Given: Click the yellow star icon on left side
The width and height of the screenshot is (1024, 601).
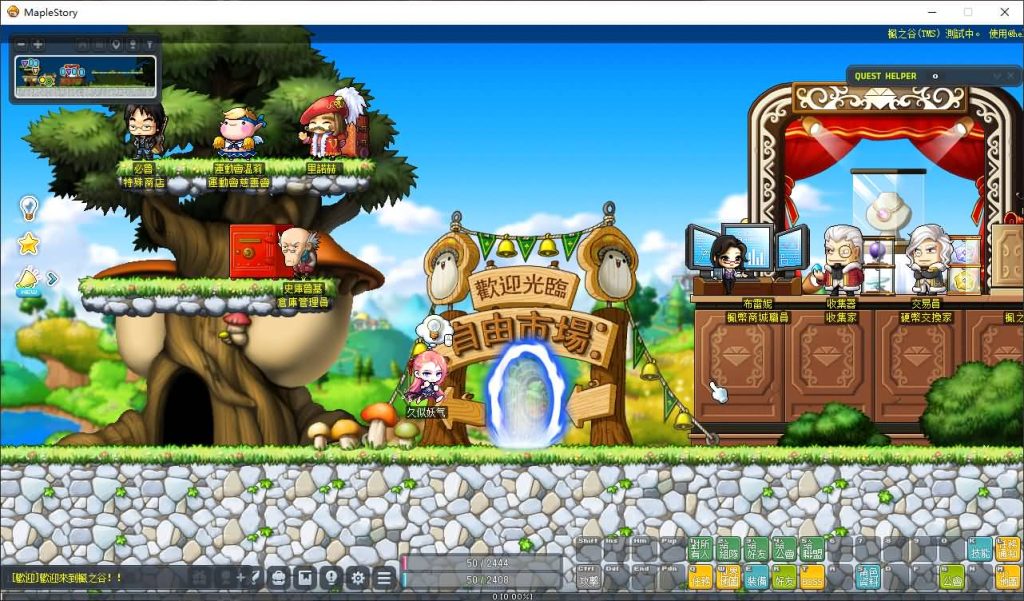Looking at the screenshot, I should click(x=28, y=244).
